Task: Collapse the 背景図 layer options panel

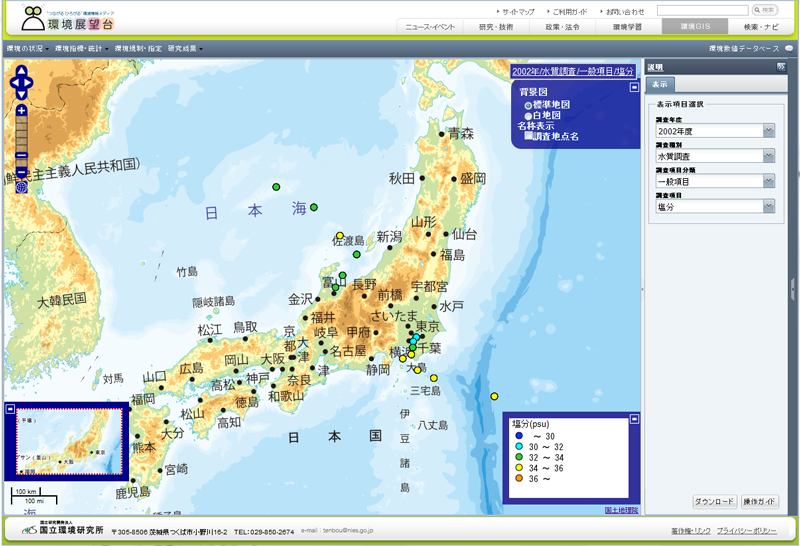Action: coord(634,88)
